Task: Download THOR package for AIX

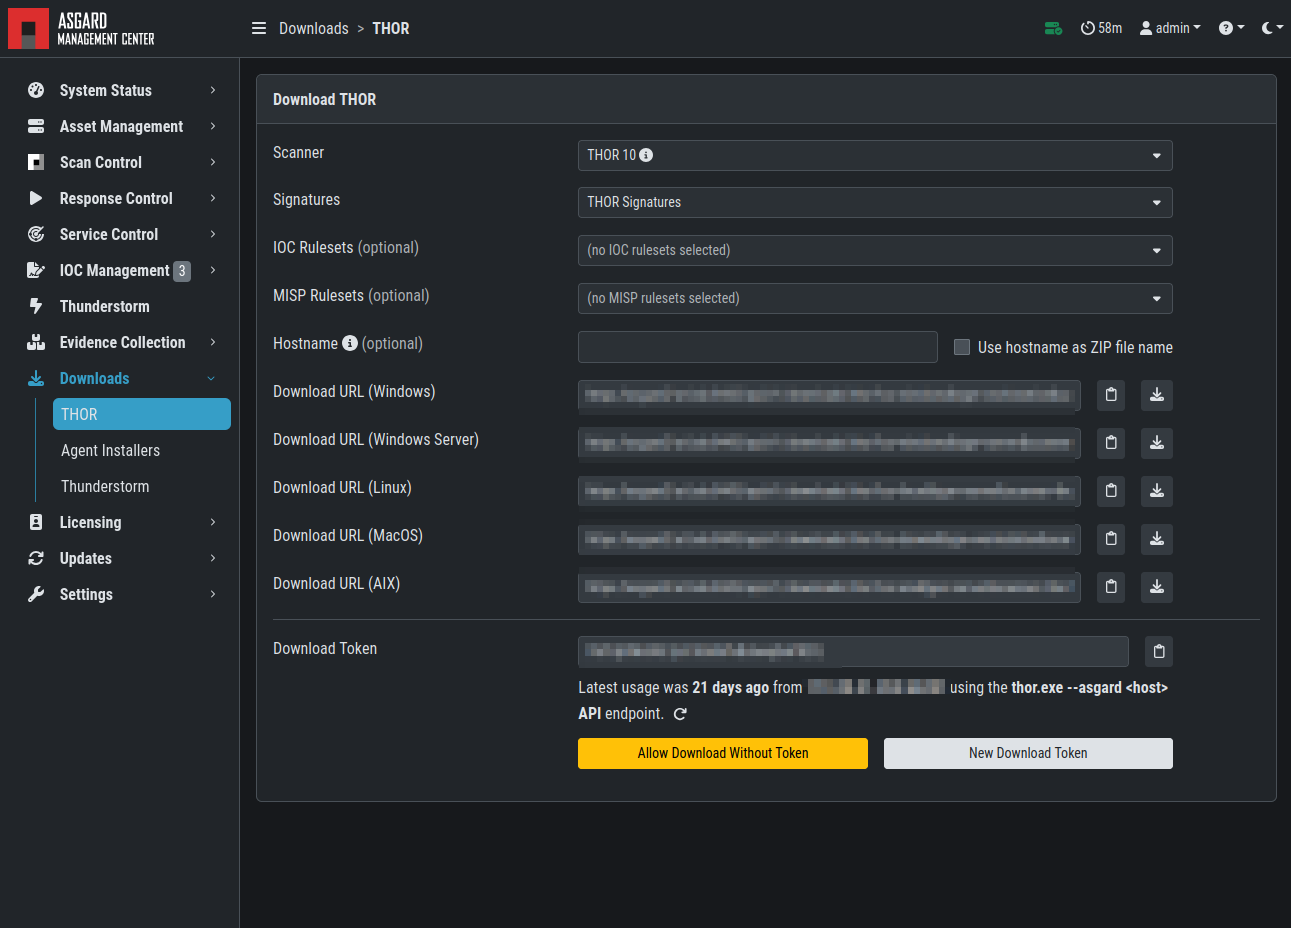Action: point(1157,587)
